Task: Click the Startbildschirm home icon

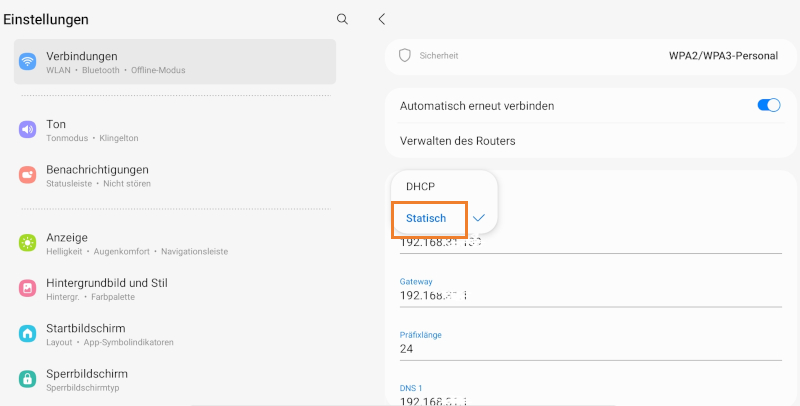Action: point(28,334)
